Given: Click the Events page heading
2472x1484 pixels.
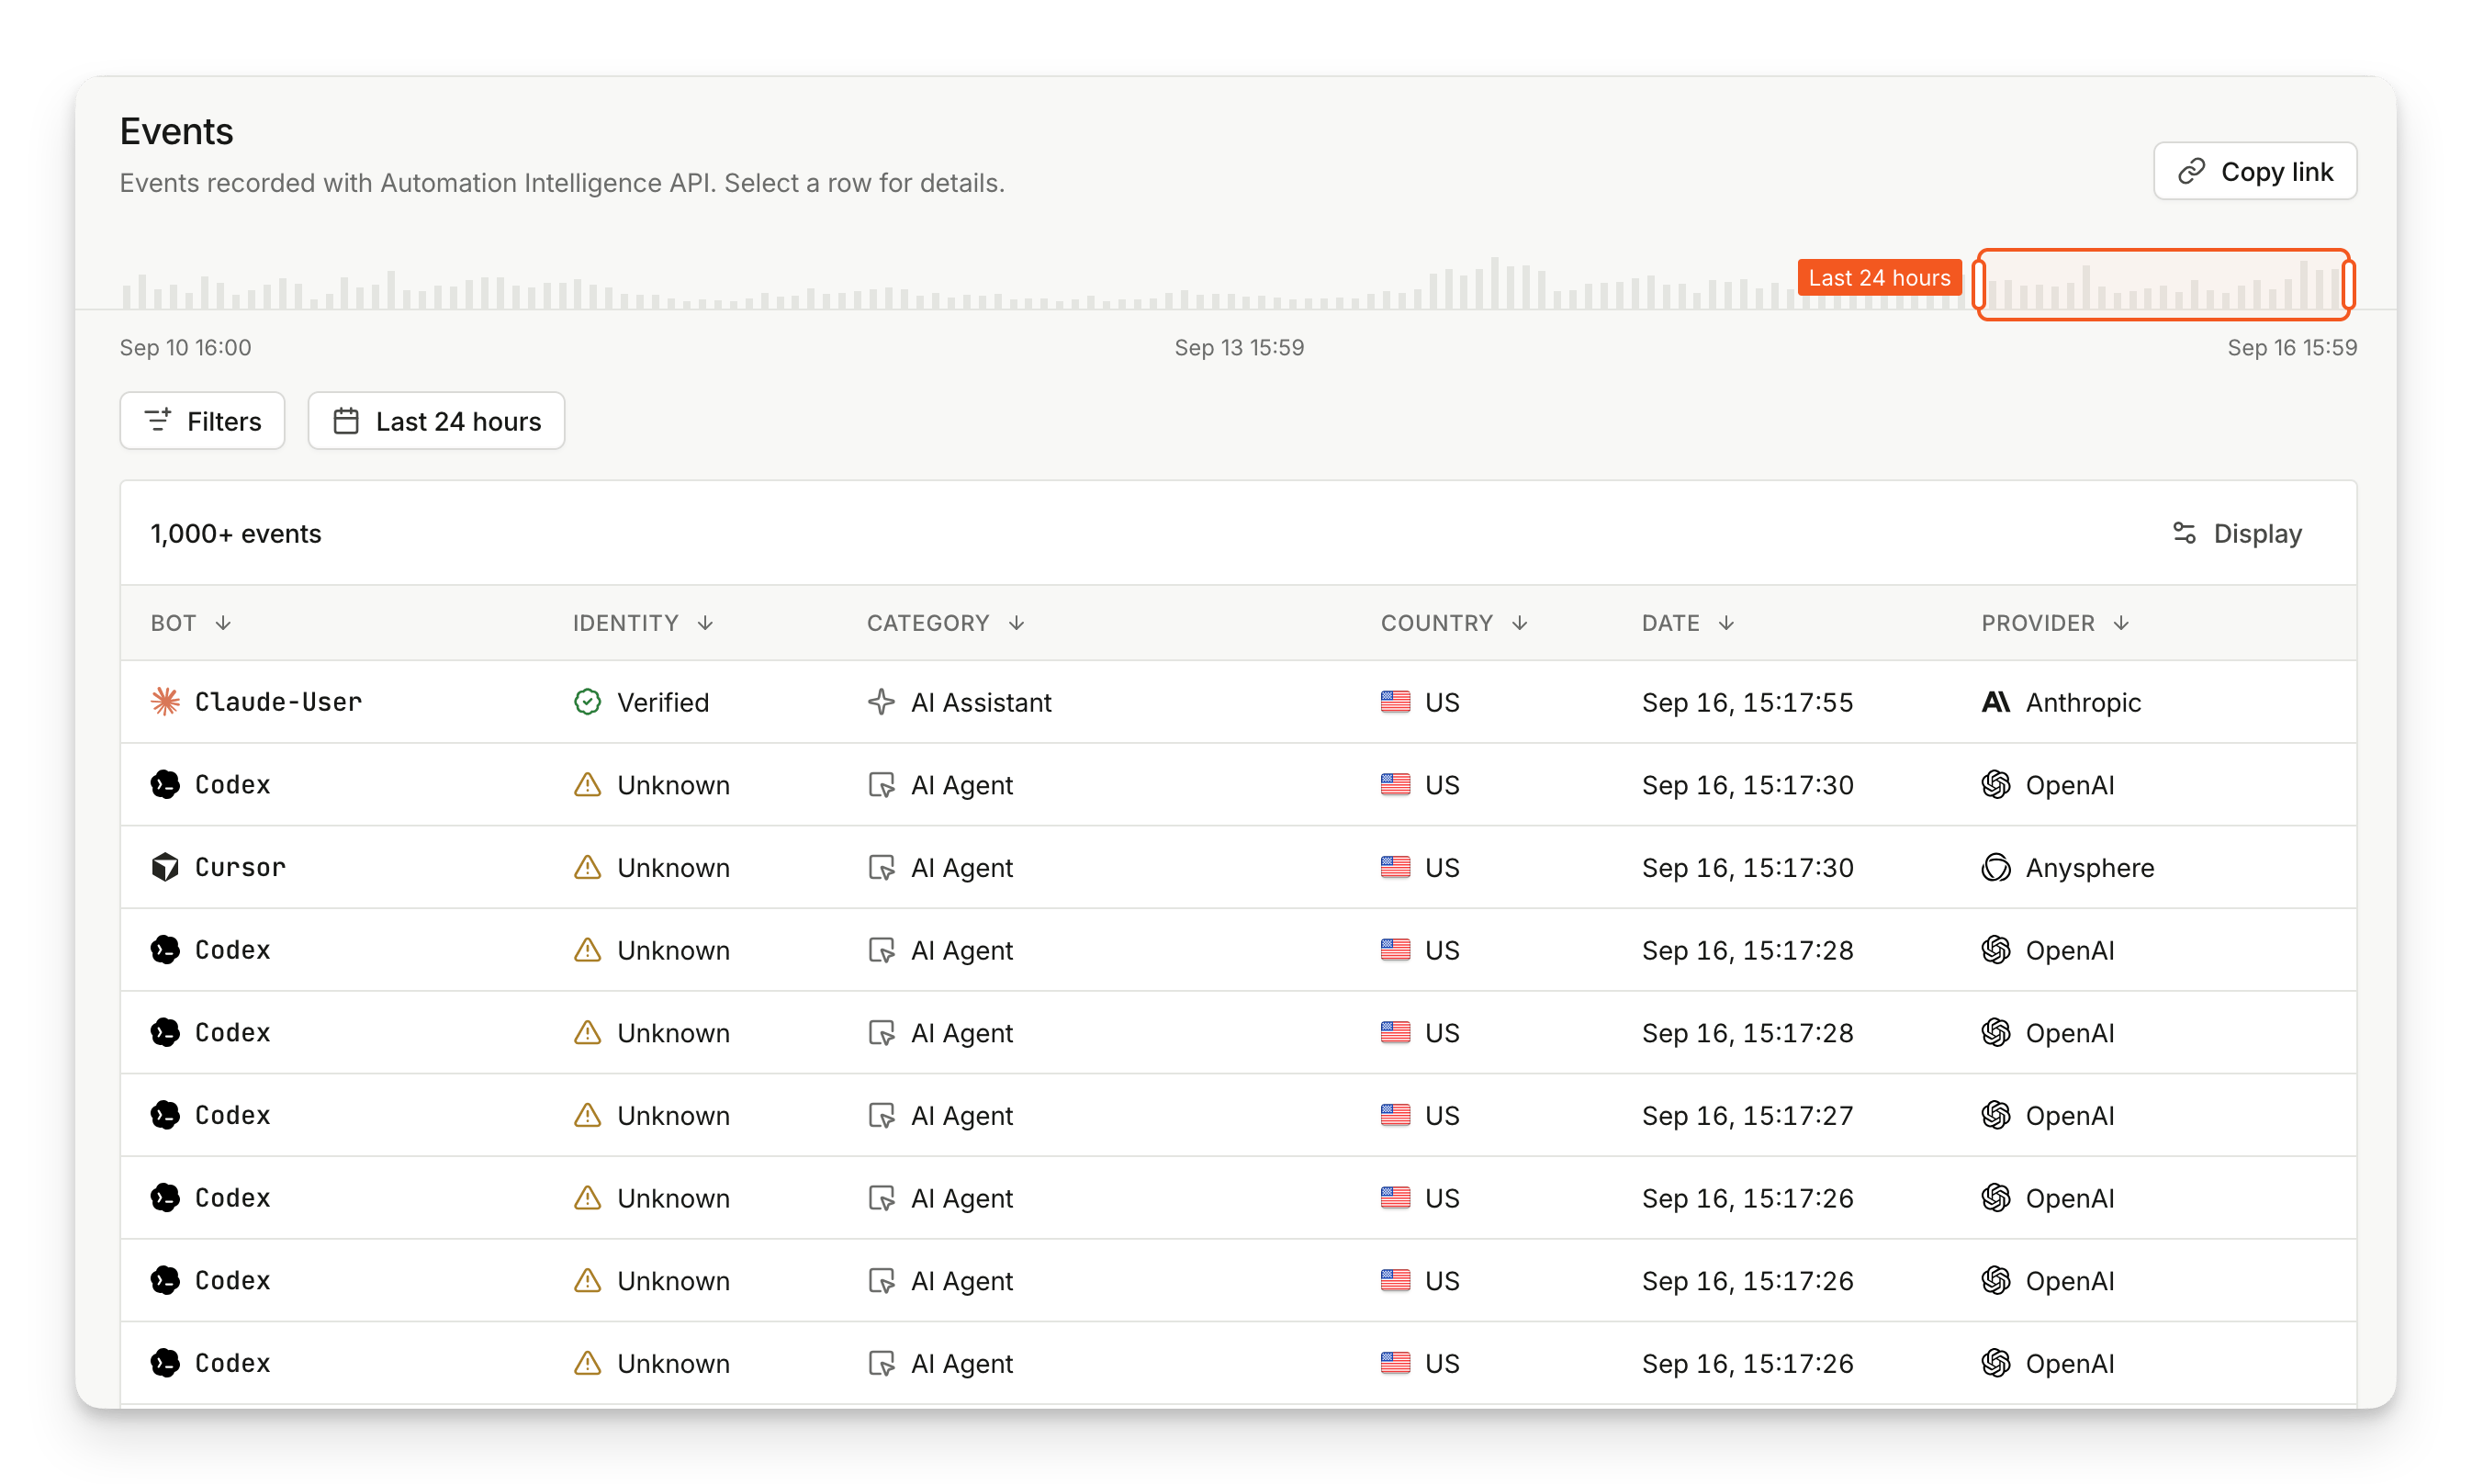Looking at the screenshot, I should pos(176,131).
